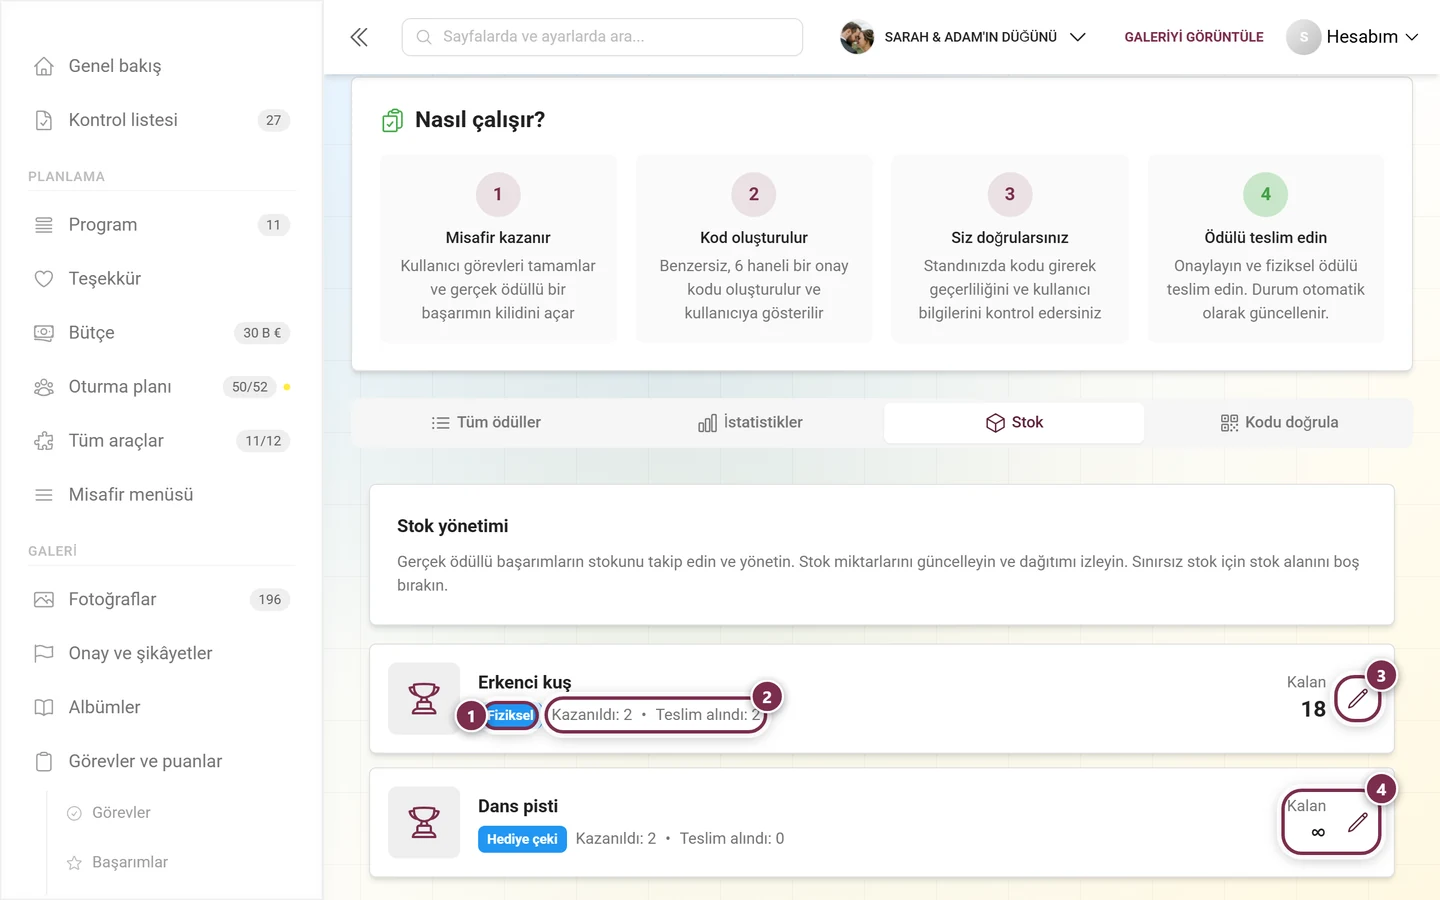Open Fotoğraflar picture icon in sidebar
Image resolution: width=1440 pixels, height=900 pixels.
44,600
